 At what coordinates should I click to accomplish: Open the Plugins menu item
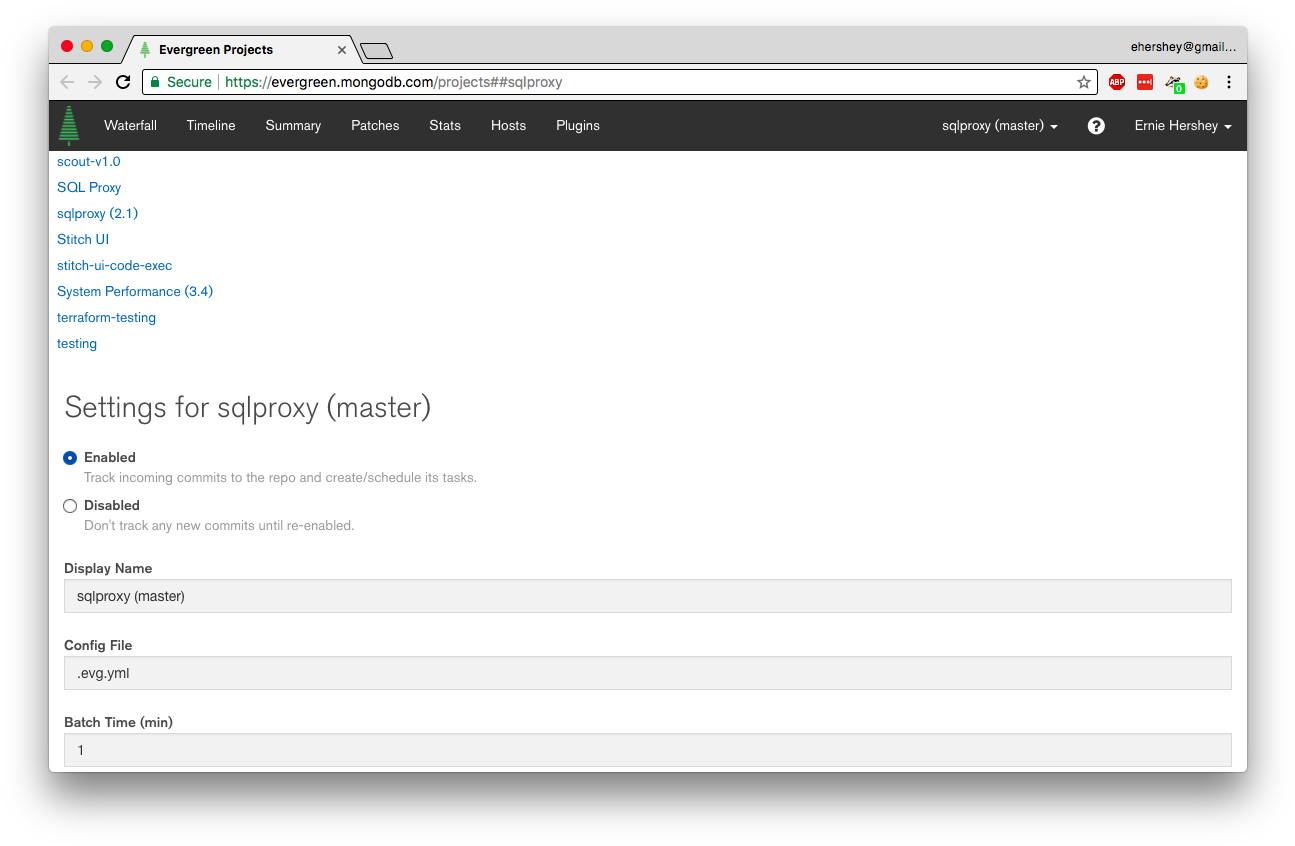(x=577, y=126)
